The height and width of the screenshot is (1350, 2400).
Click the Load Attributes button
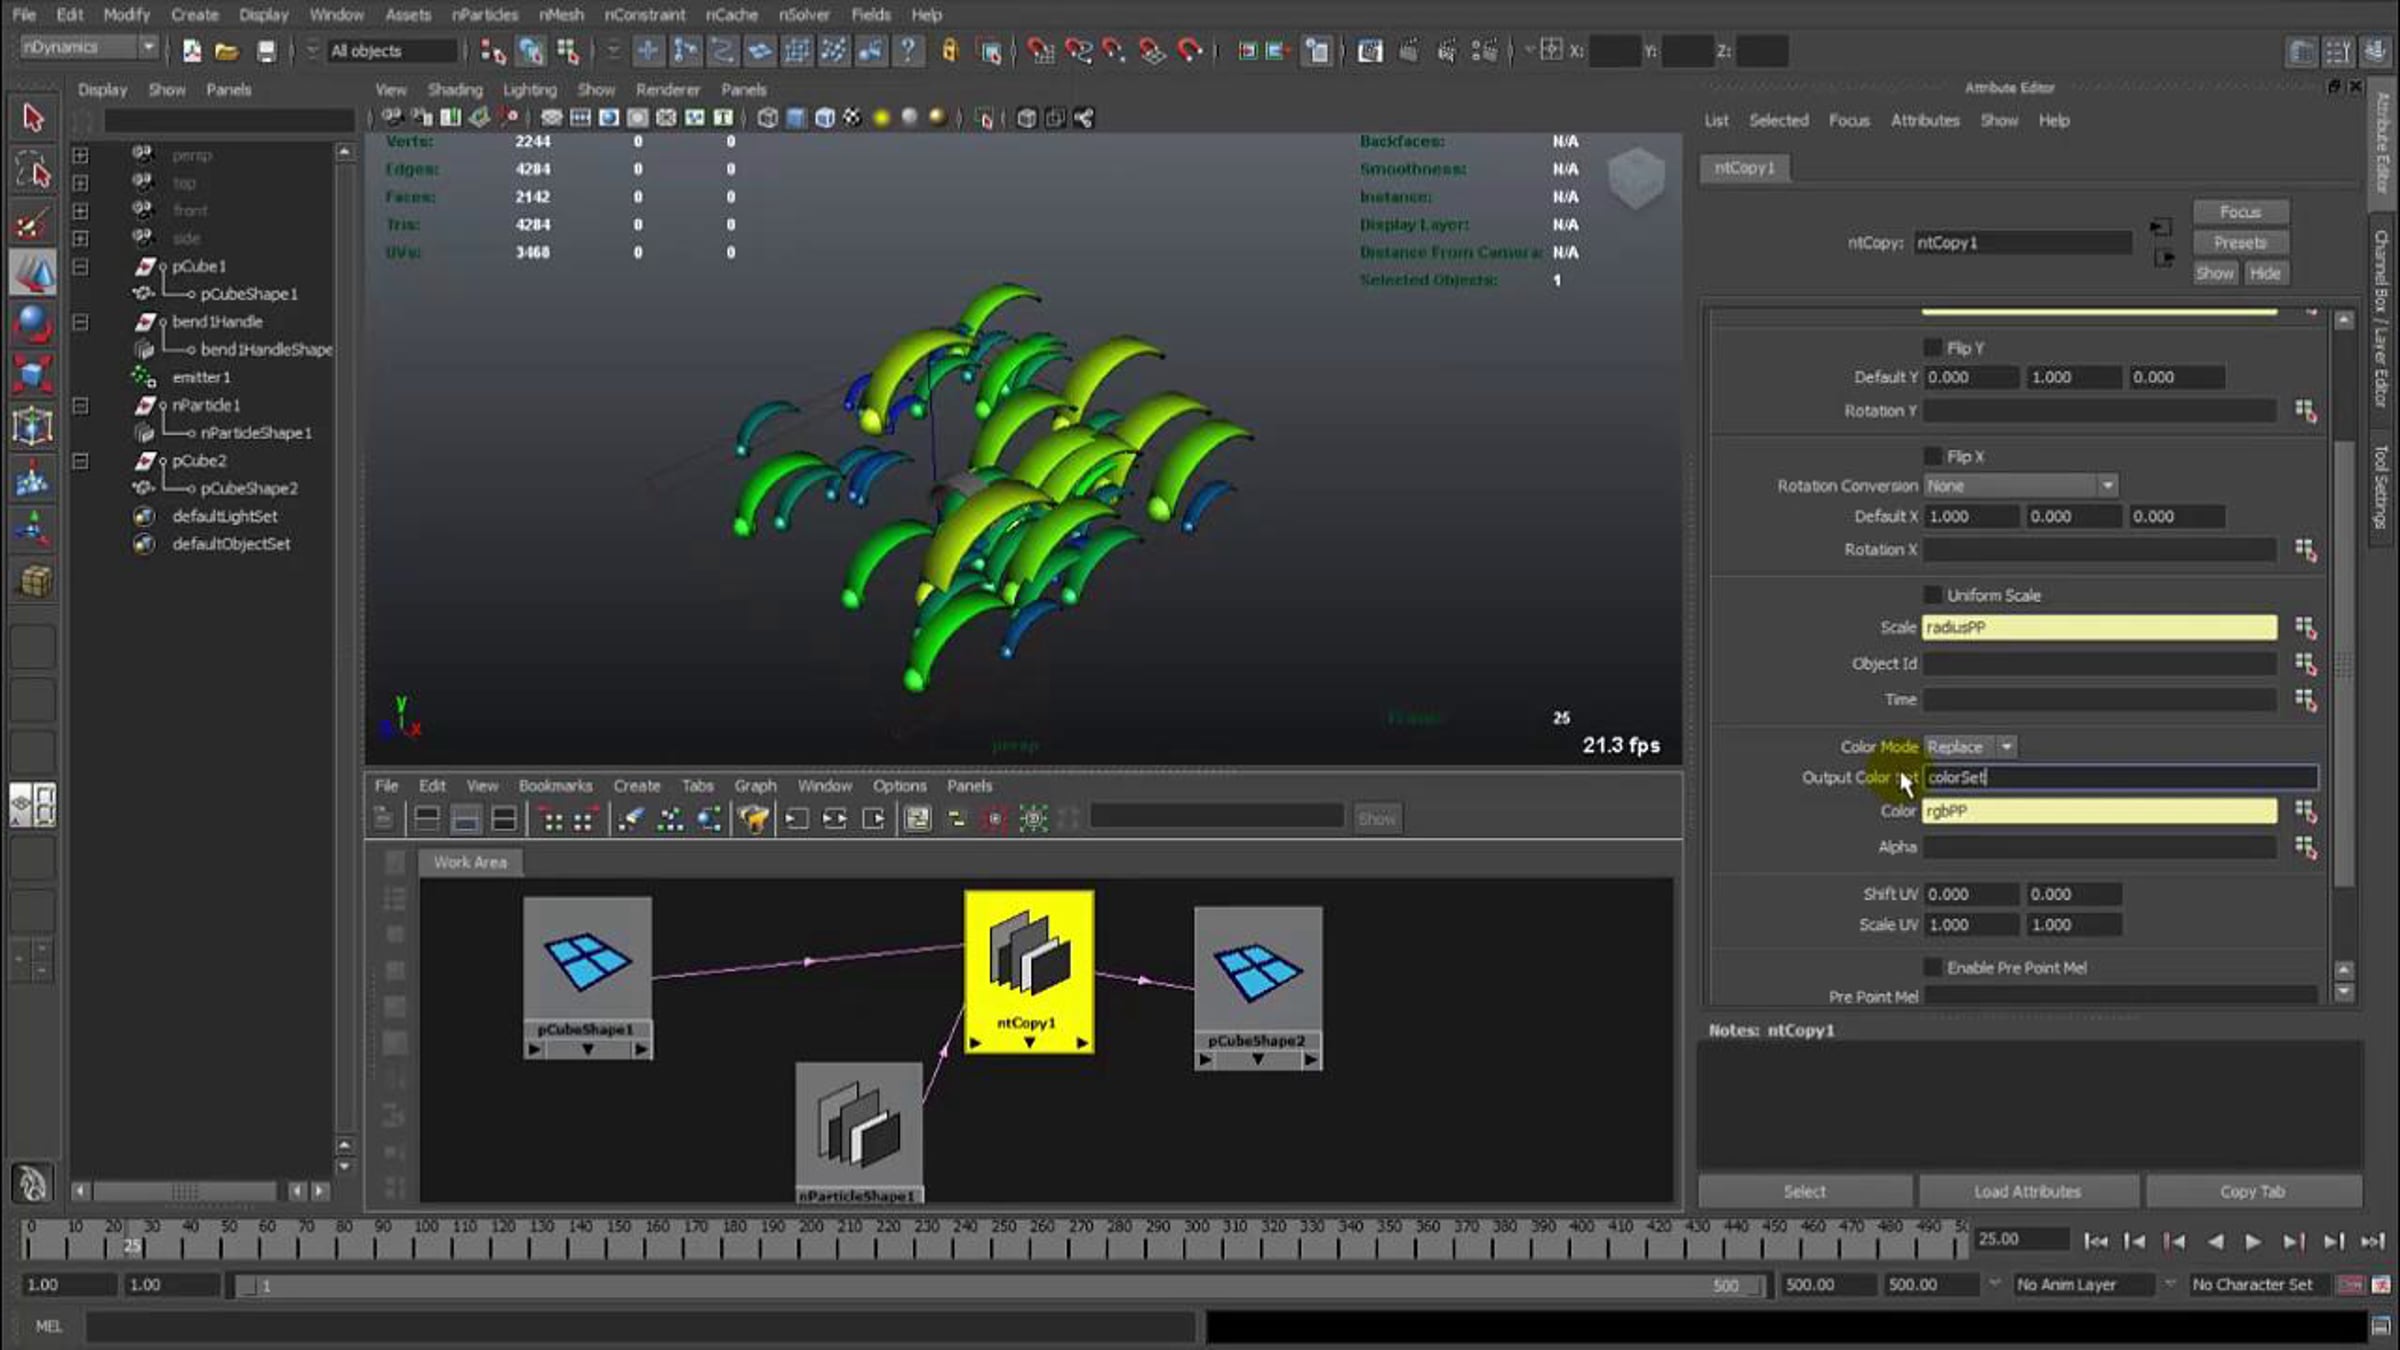[x=2027, y=1191]
